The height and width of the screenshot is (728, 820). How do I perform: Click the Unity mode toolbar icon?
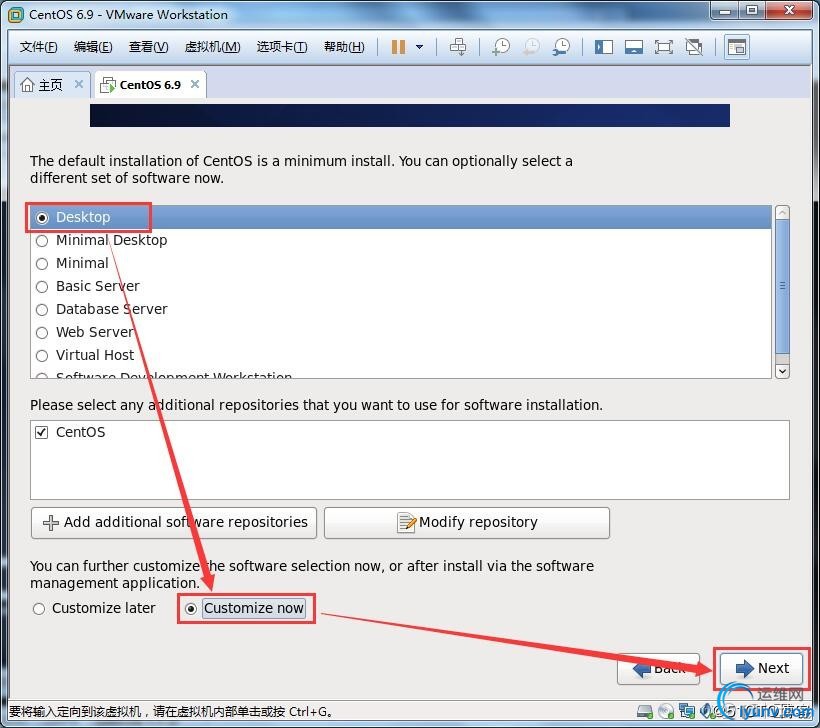tap(694, 47)
